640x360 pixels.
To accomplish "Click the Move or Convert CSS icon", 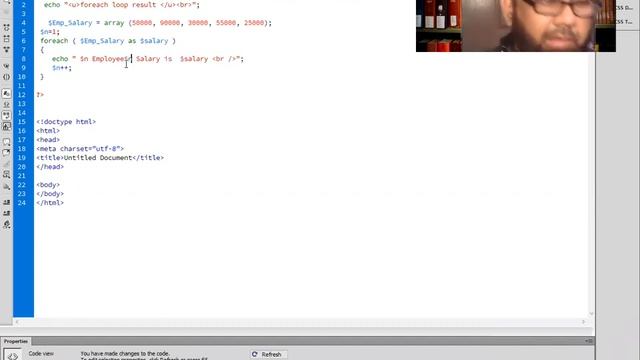I will [x=7, y=187].
